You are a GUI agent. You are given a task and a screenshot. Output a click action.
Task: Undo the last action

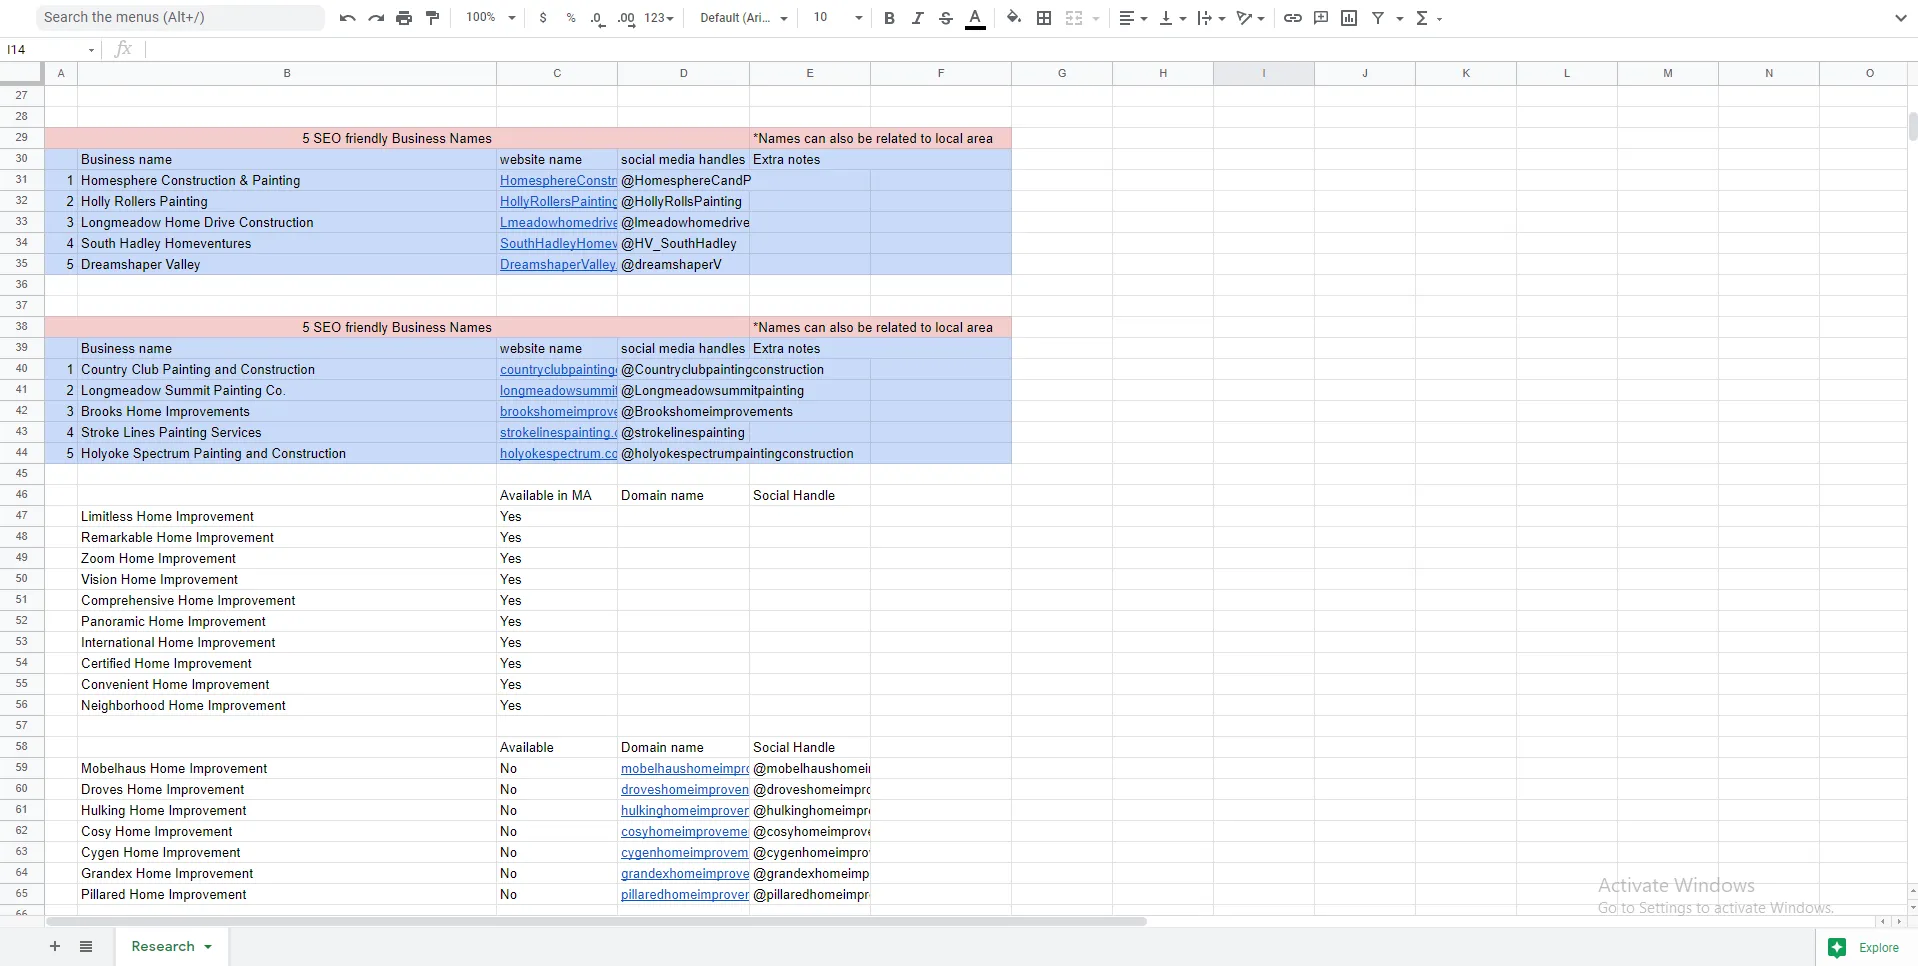click(347, 18)
